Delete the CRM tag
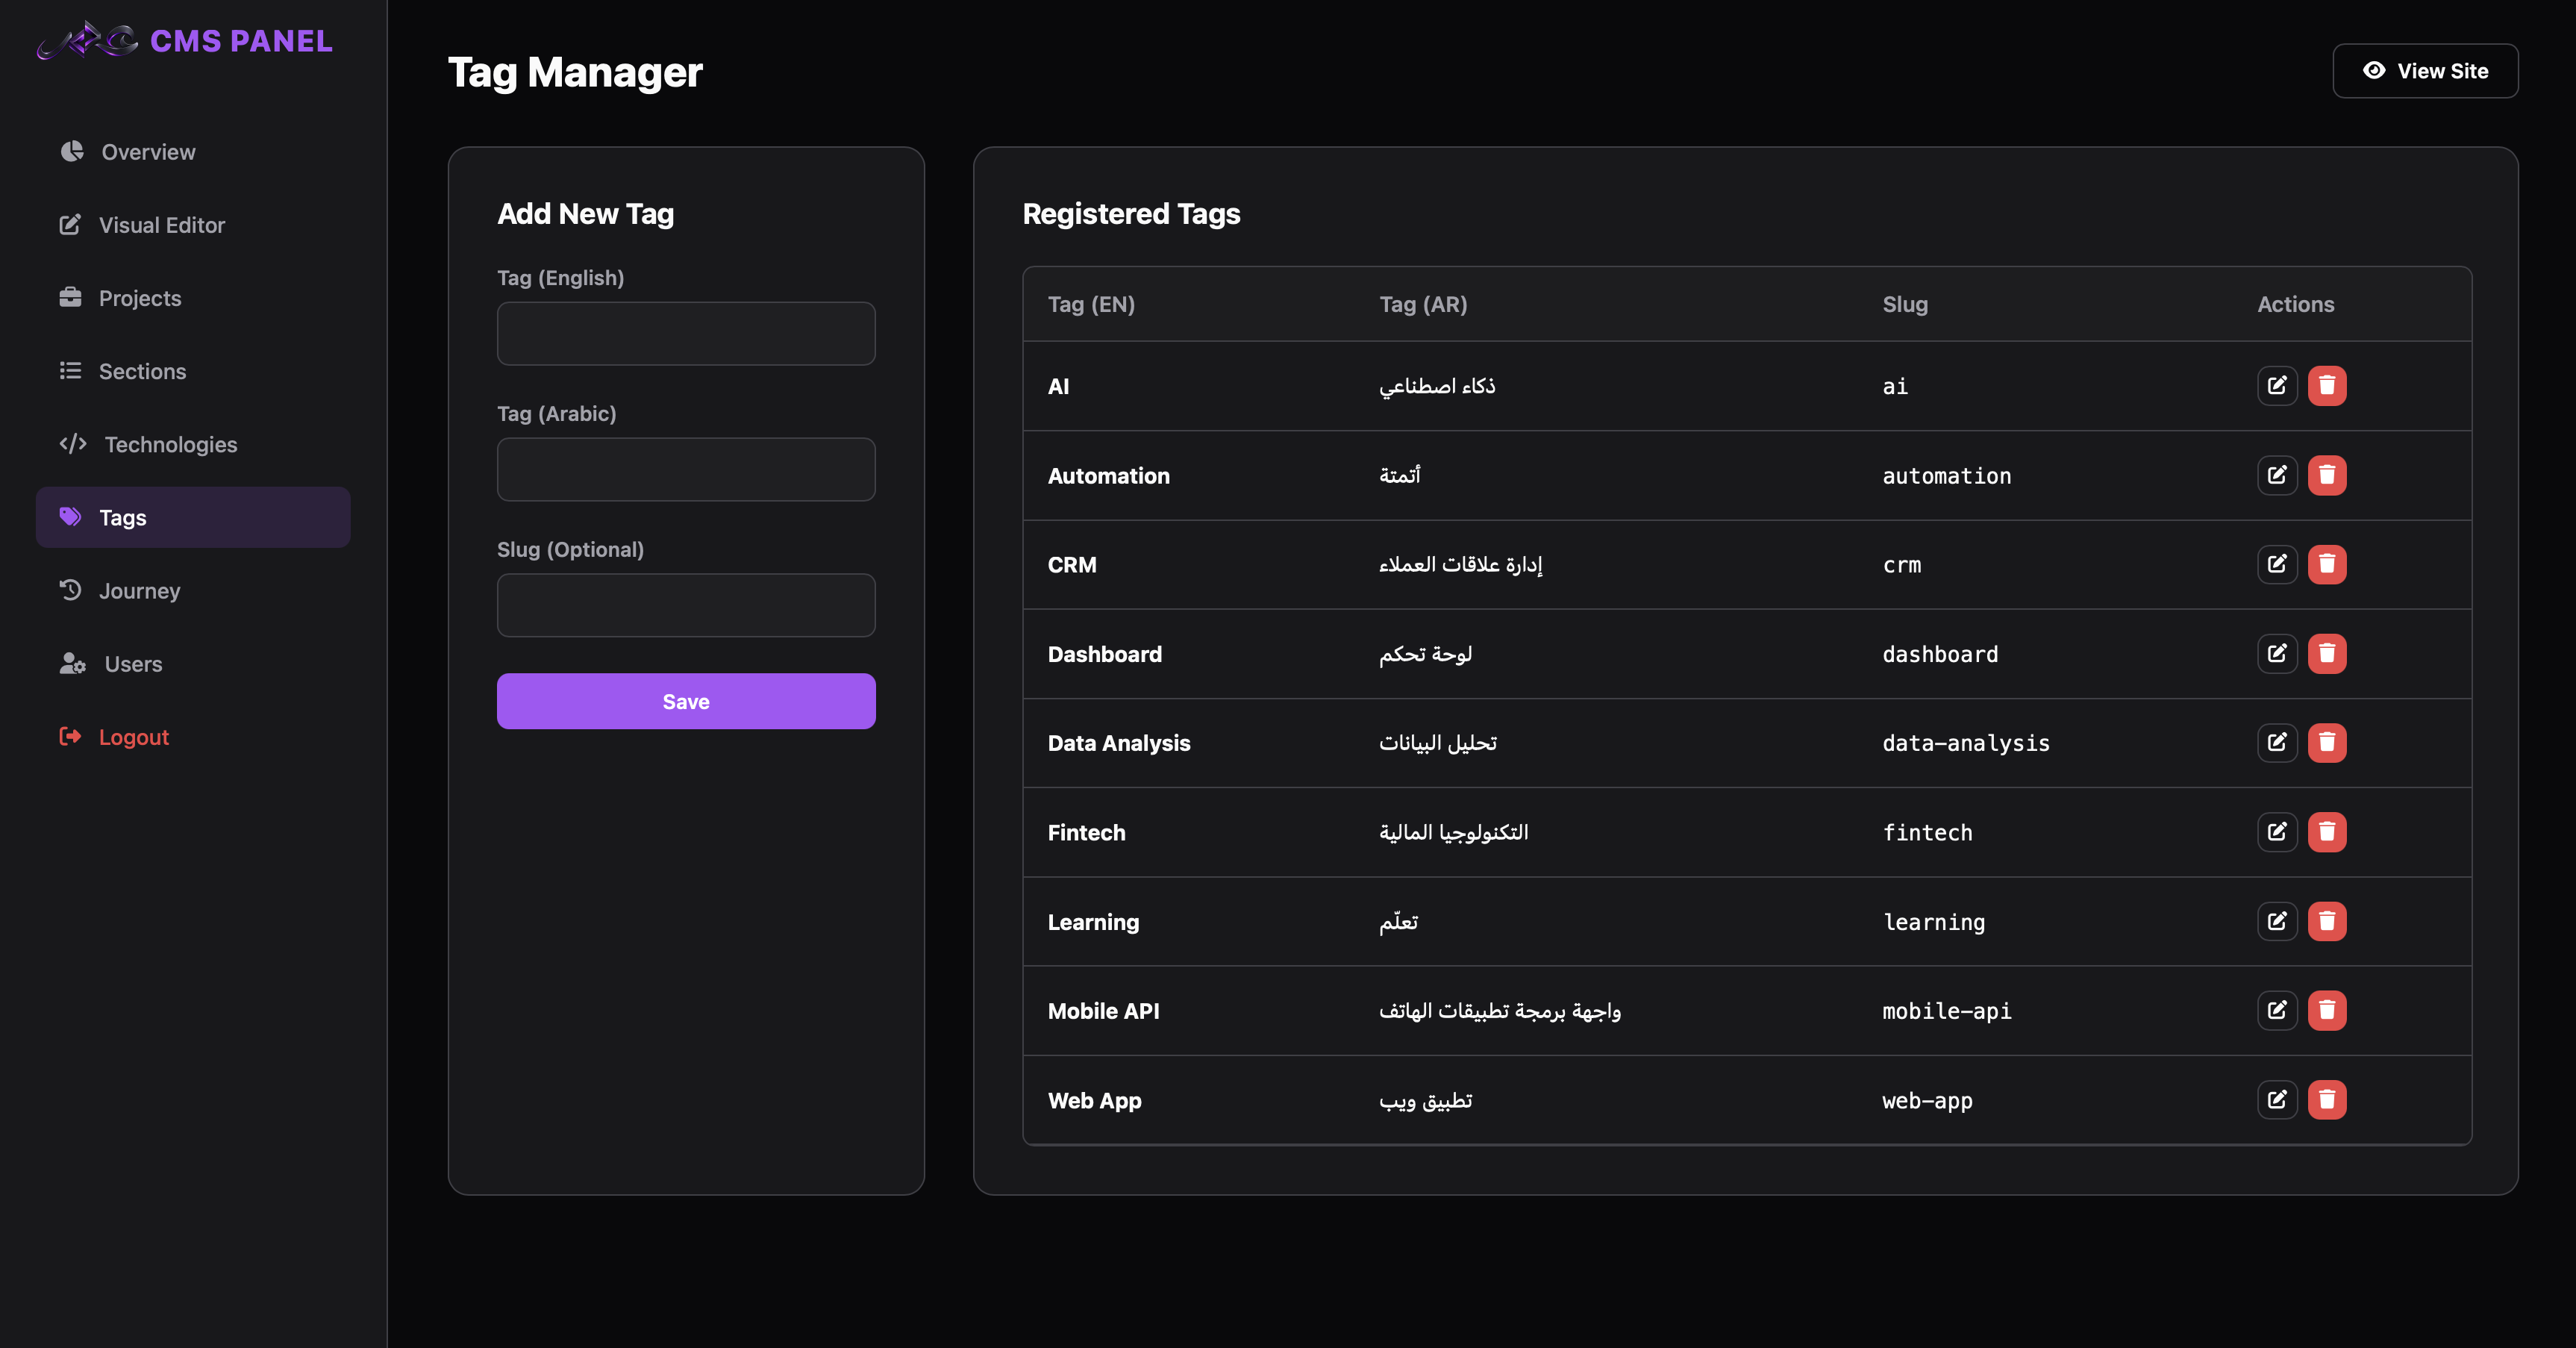Image resolution: width=2576 pixels, height=1348 pixels. (2327, 564)
